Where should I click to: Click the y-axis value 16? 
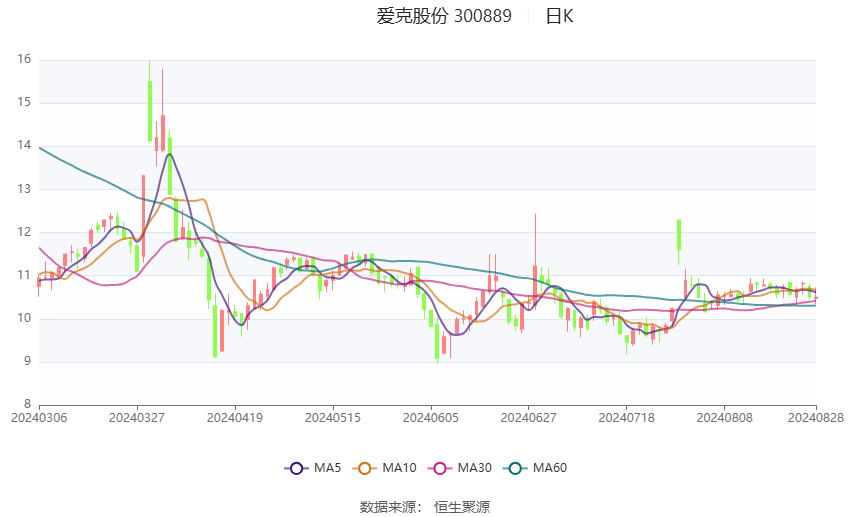24,59
